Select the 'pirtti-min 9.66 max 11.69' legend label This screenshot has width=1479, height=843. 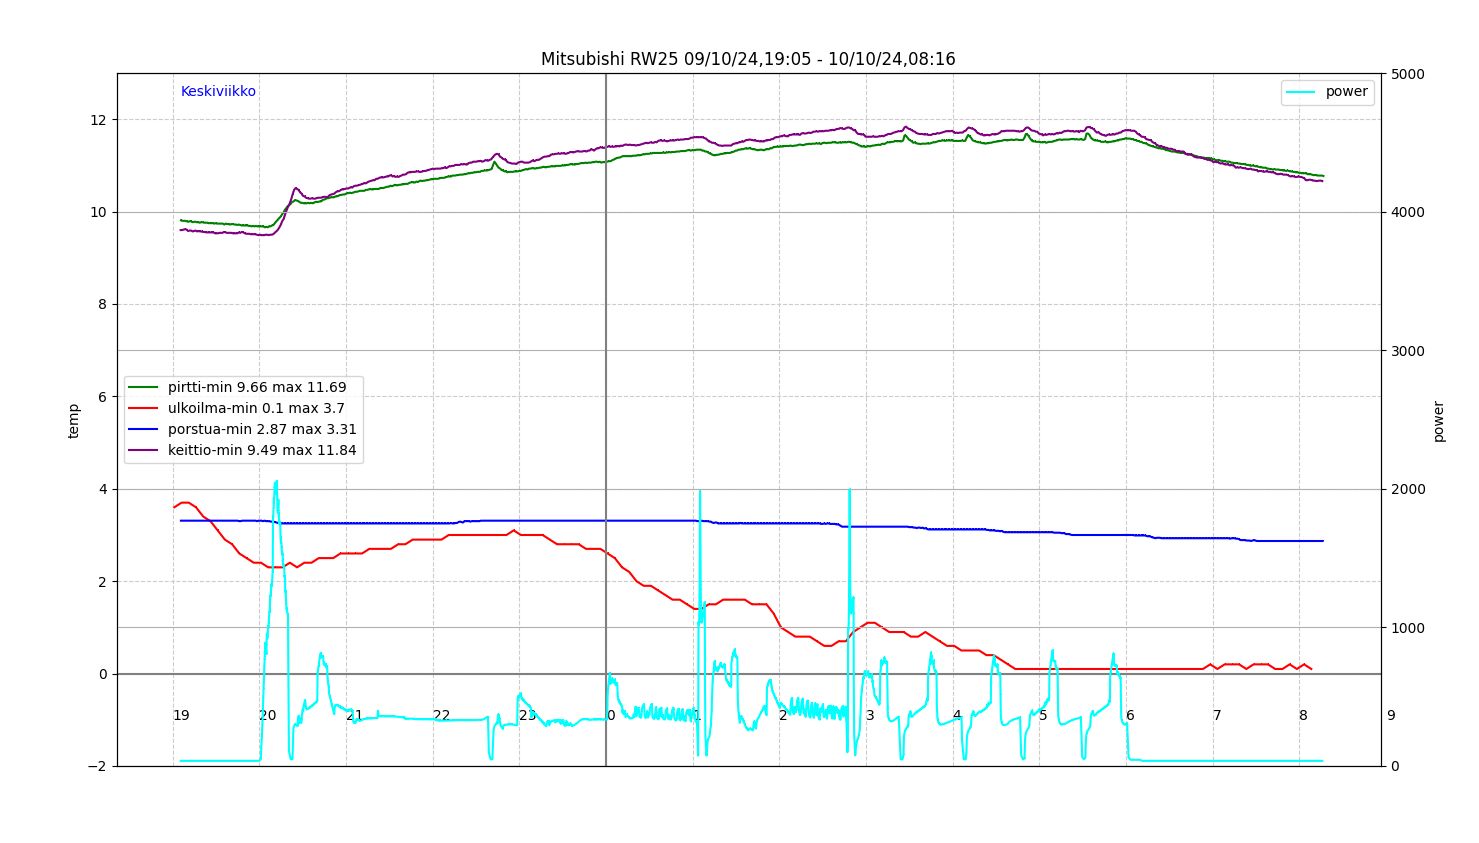click(257, 388)
